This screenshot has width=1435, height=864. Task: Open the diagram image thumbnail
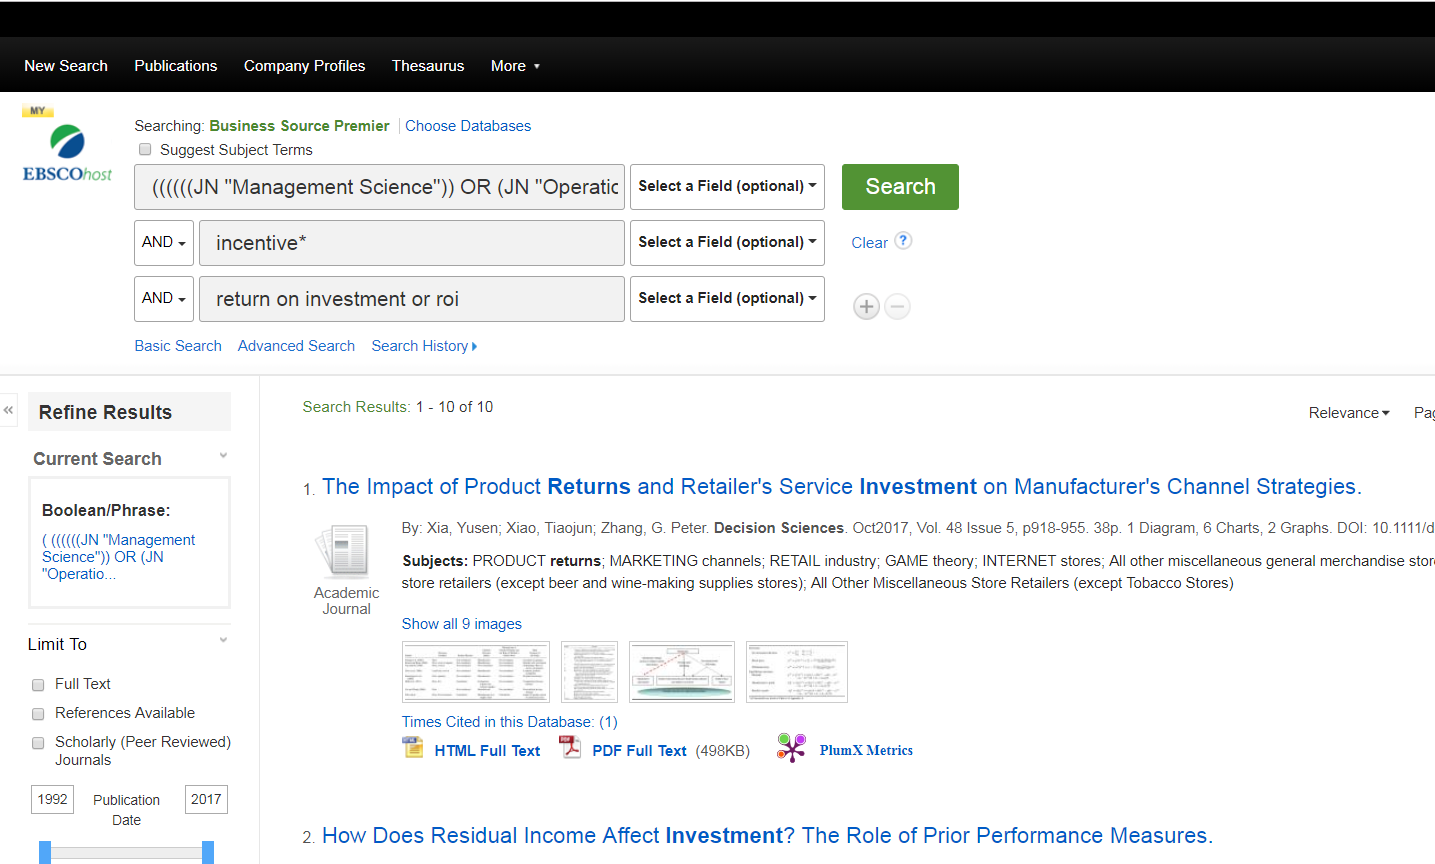point(682,672)
